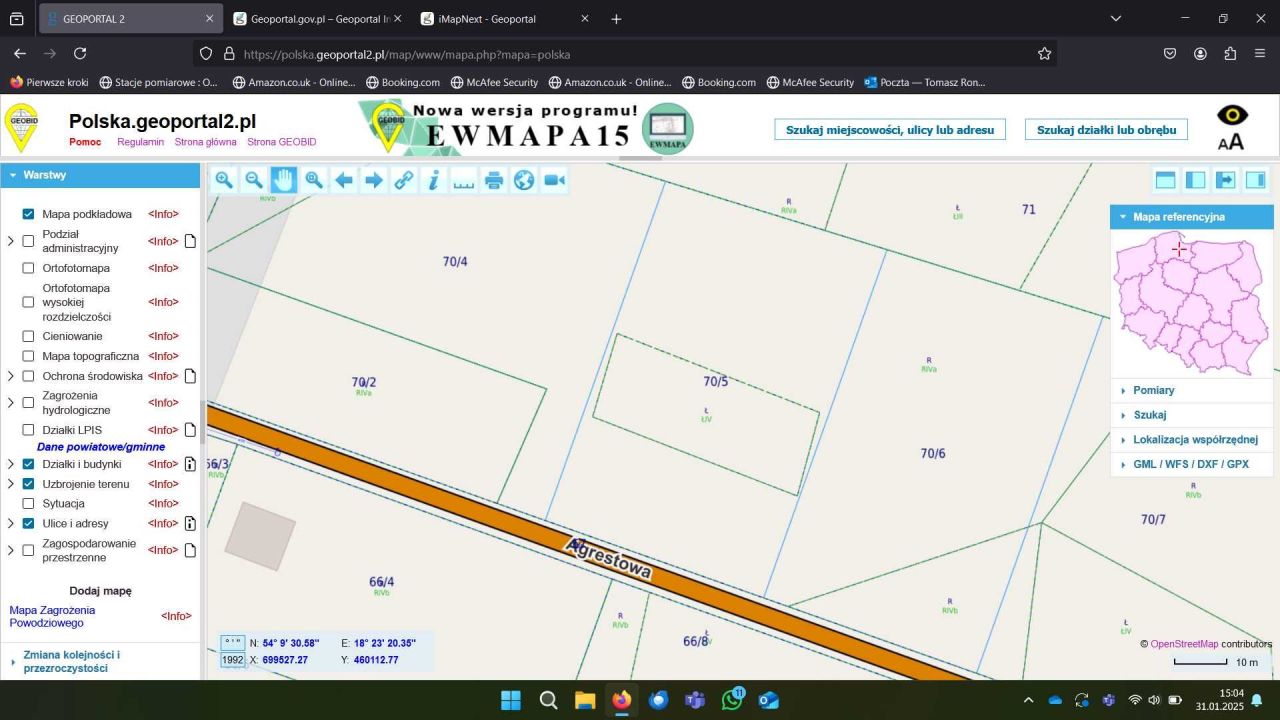The image size is (1280, 720).
Task: Click the globe view icon
Action: point(523,180)
